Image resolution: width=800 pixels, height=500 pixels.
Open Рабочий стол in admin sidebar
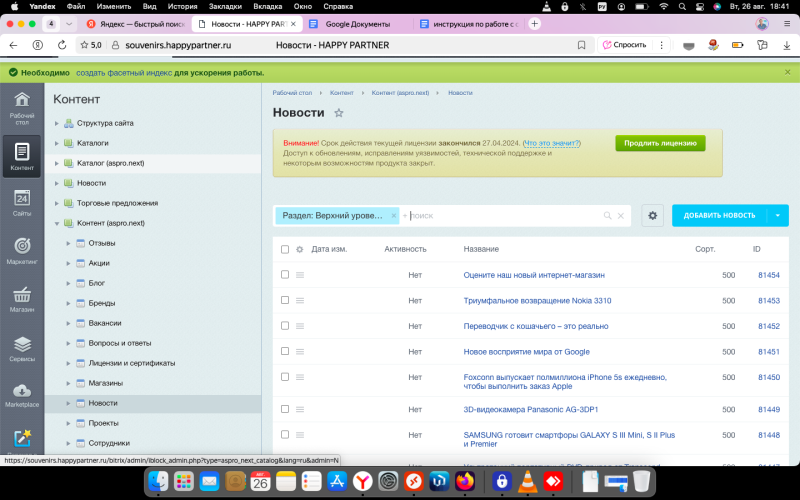point(21,109)
